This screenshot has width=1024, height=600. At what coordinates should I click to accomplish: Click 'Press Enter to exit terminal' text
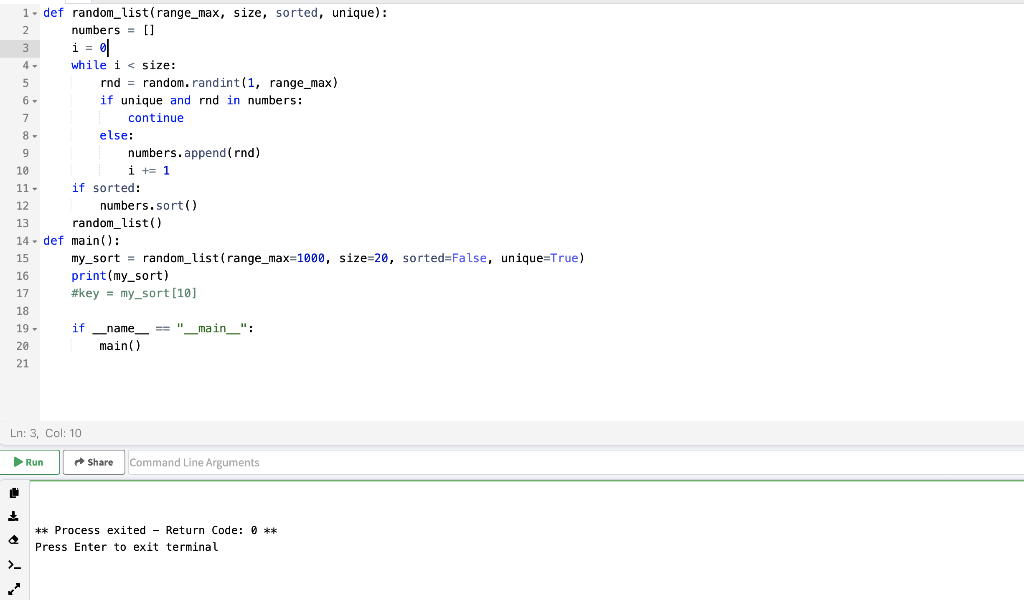point(127,547)
